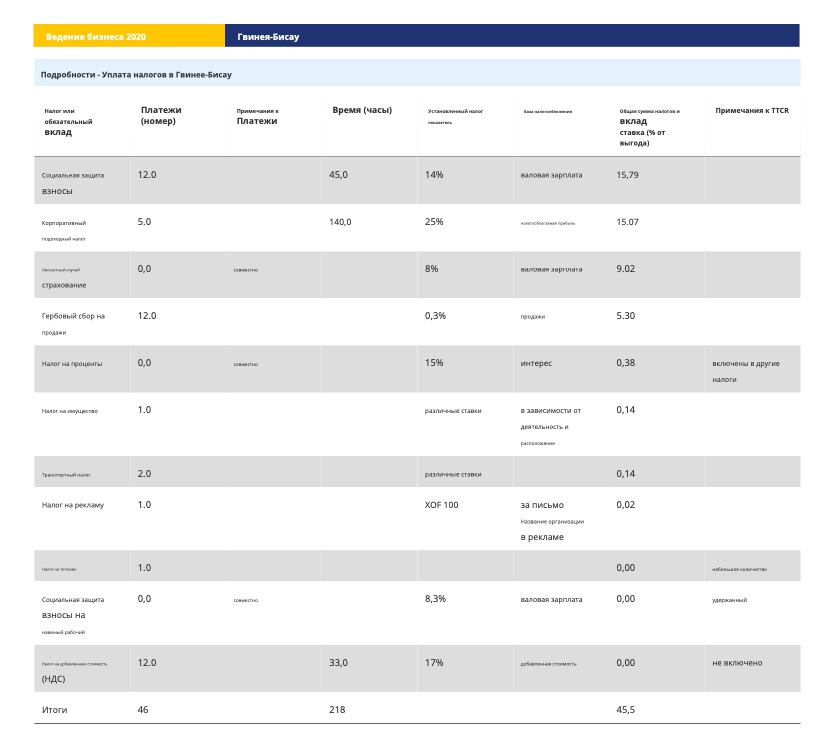Click contribution value '5.30'

(x=626, y=316)
